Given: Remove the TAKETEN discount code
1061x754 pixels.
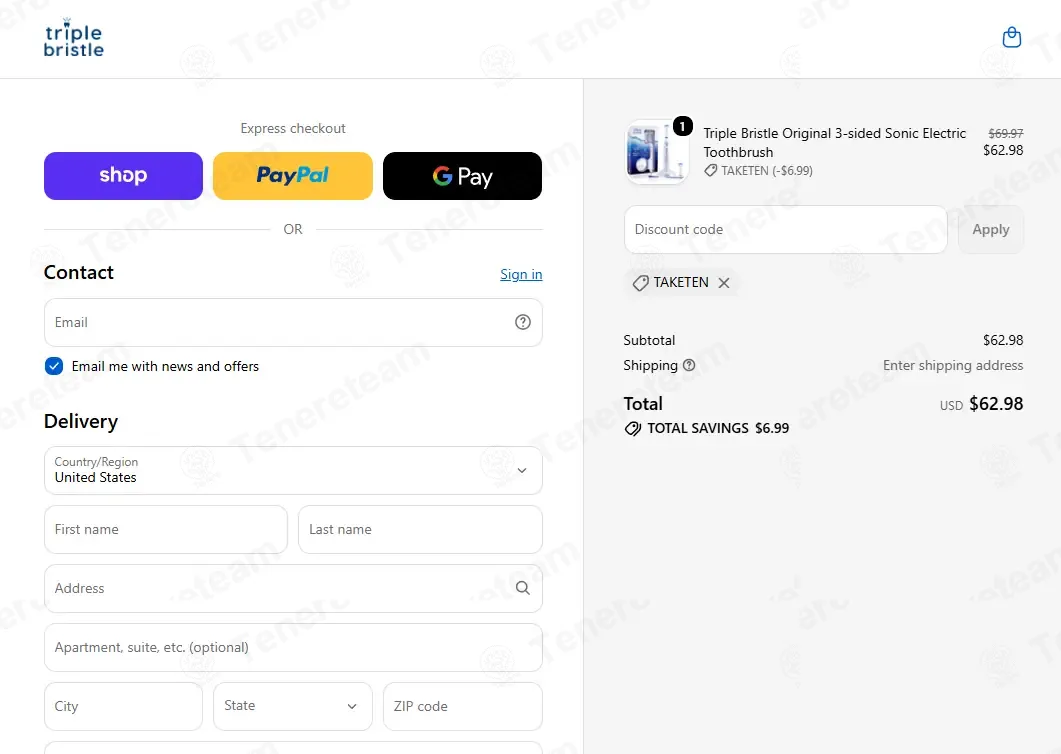Looking at the screenshot, I should [724, 283].
